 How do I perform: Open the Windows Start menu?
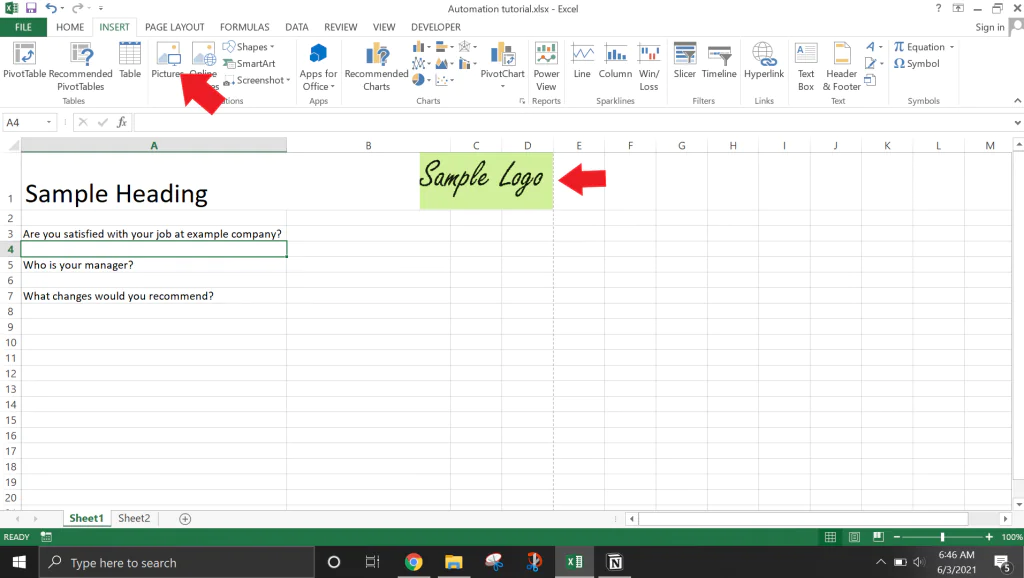(19, 562)
